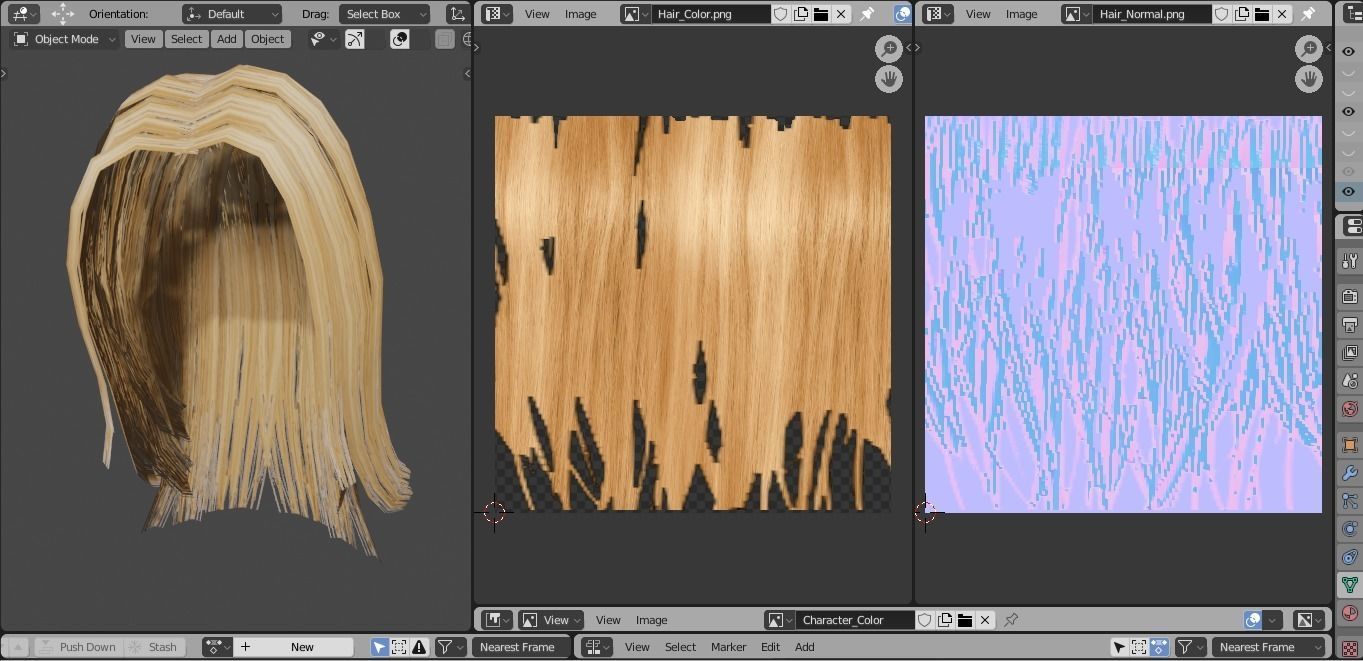
Task: Pin the Character_Color image
Action: pos(1011,620)
